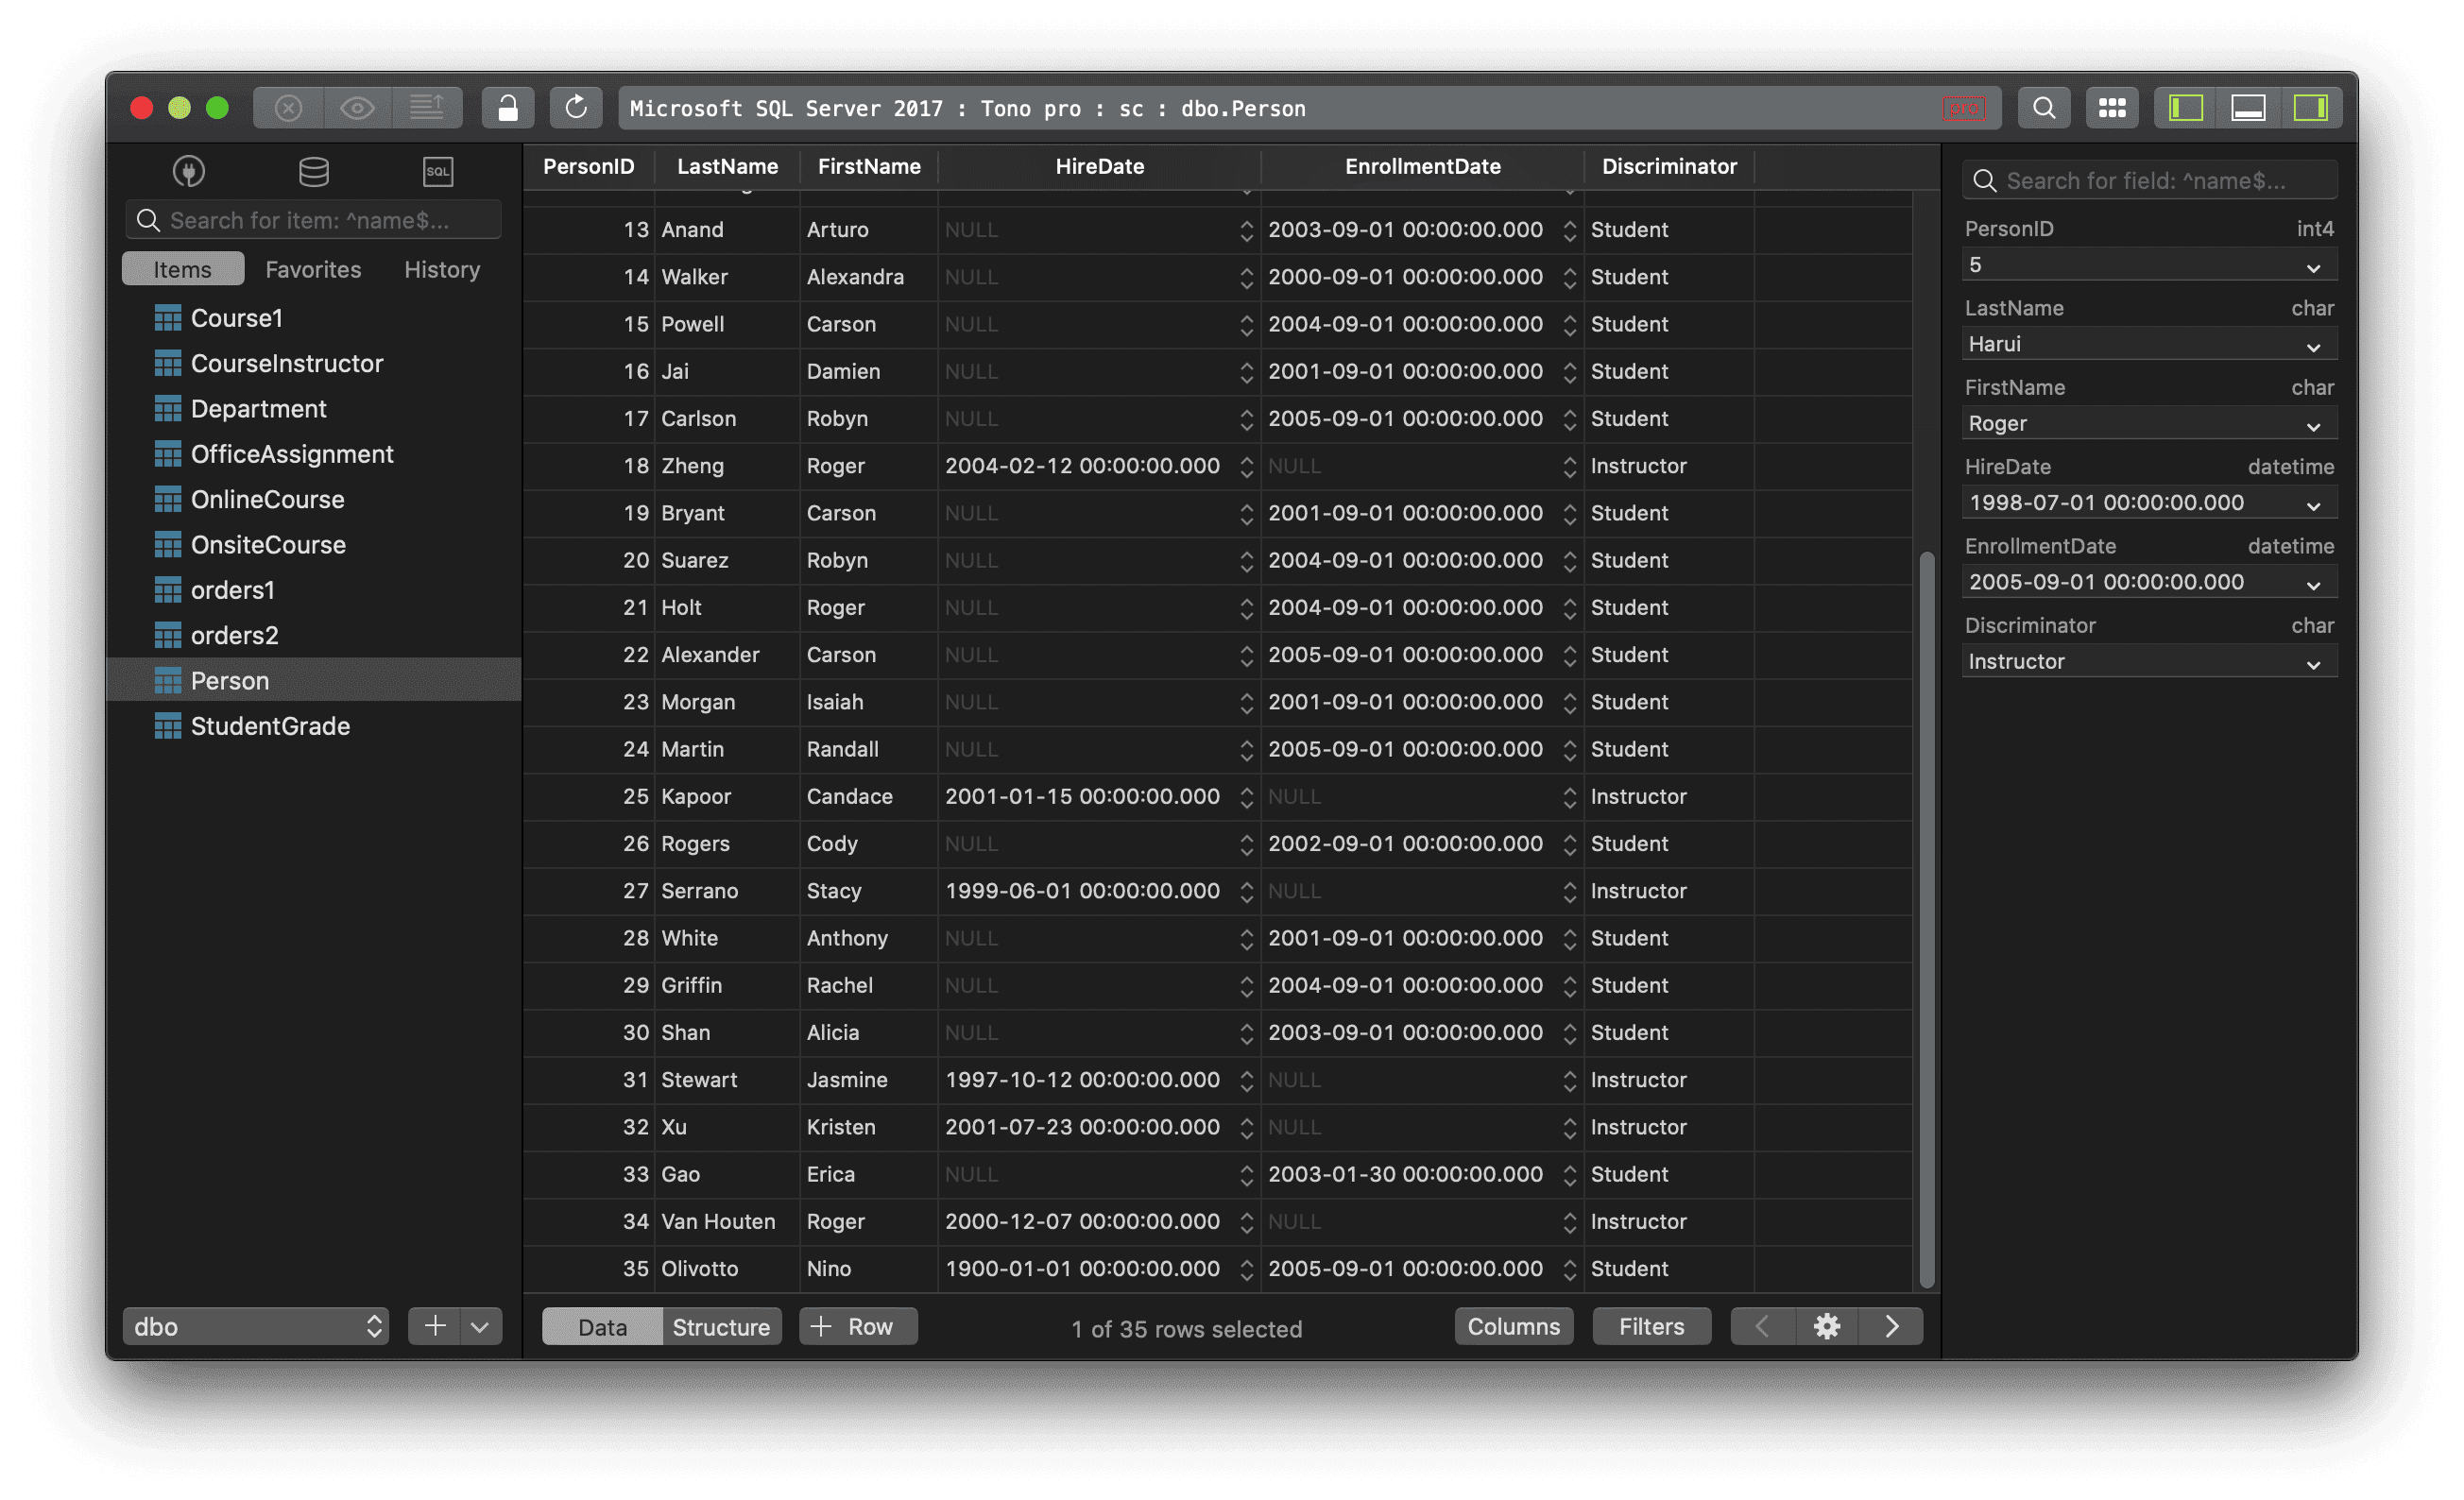Sort by PersonID column header
This screenshot has height=1500, width=2464.
point(589,166)
